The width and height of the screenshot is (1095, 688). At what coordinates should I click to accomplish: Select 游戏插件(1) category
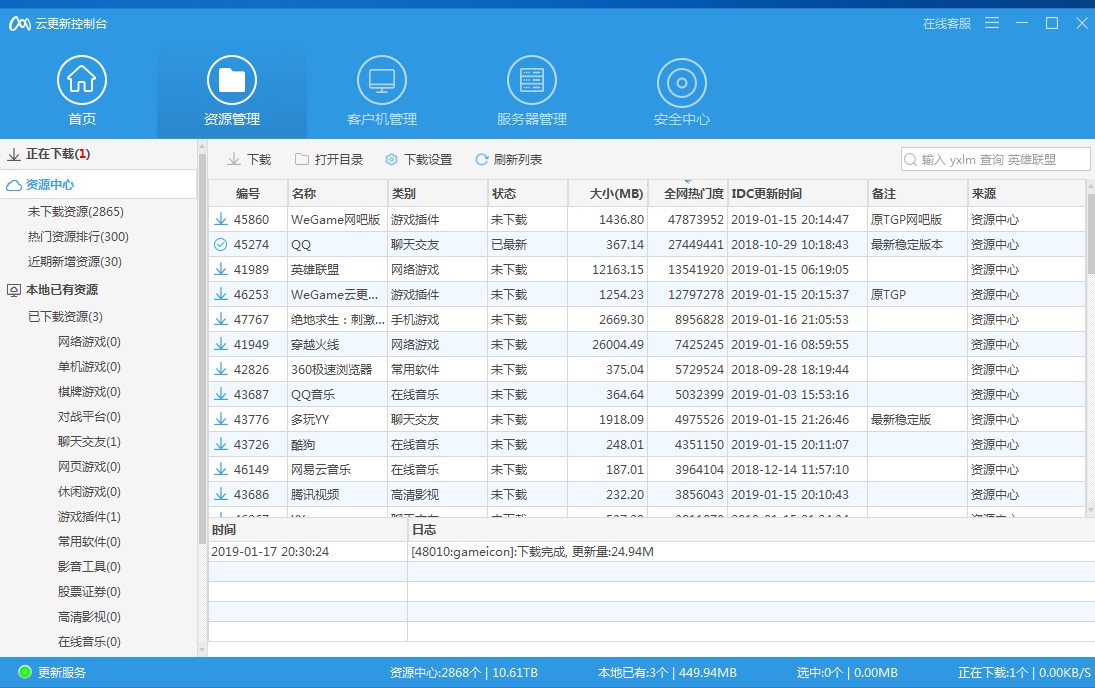(89, 517)
